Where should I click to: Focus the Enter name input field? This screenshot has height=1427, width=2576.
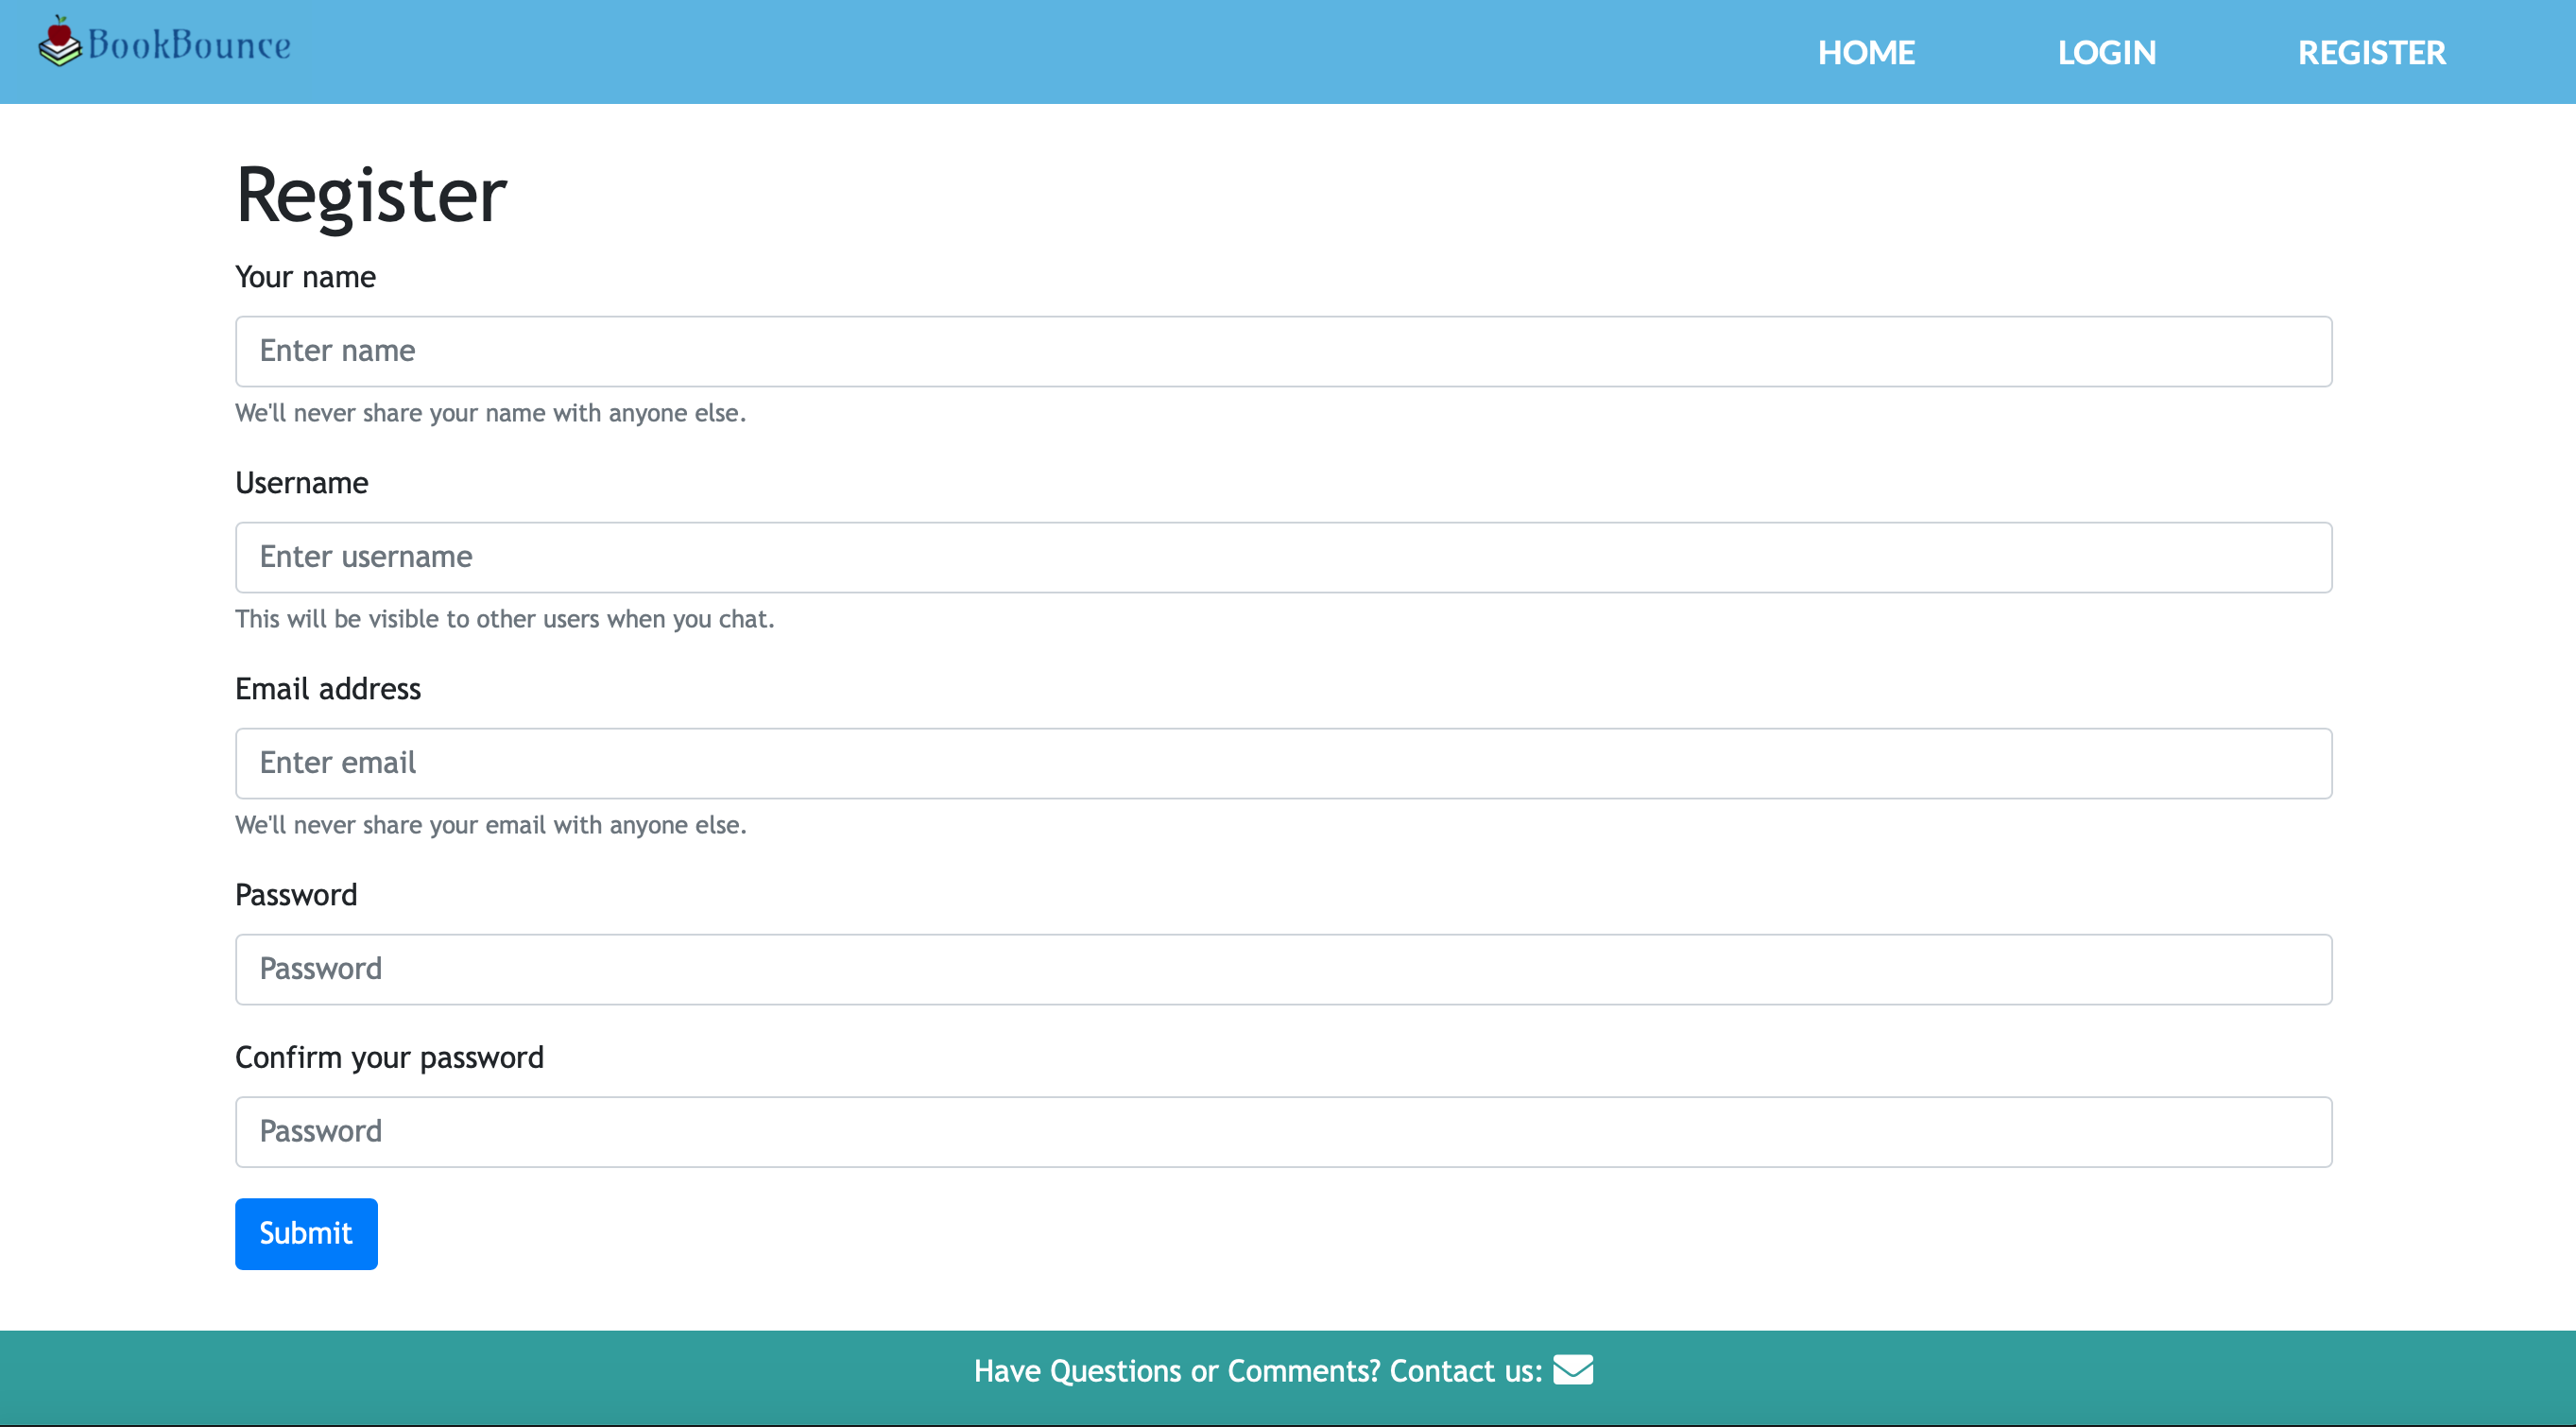(x=1283, y=351)
